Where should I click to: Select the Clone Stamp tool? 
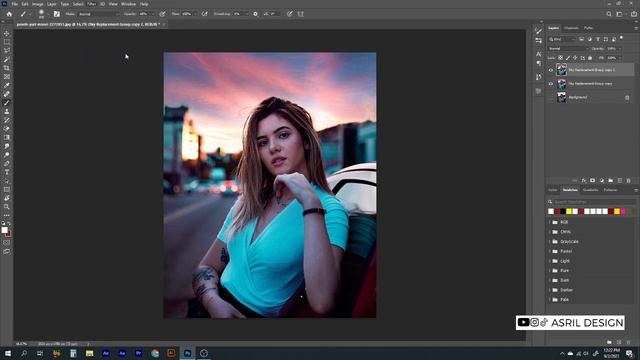(x=7, y=111)
